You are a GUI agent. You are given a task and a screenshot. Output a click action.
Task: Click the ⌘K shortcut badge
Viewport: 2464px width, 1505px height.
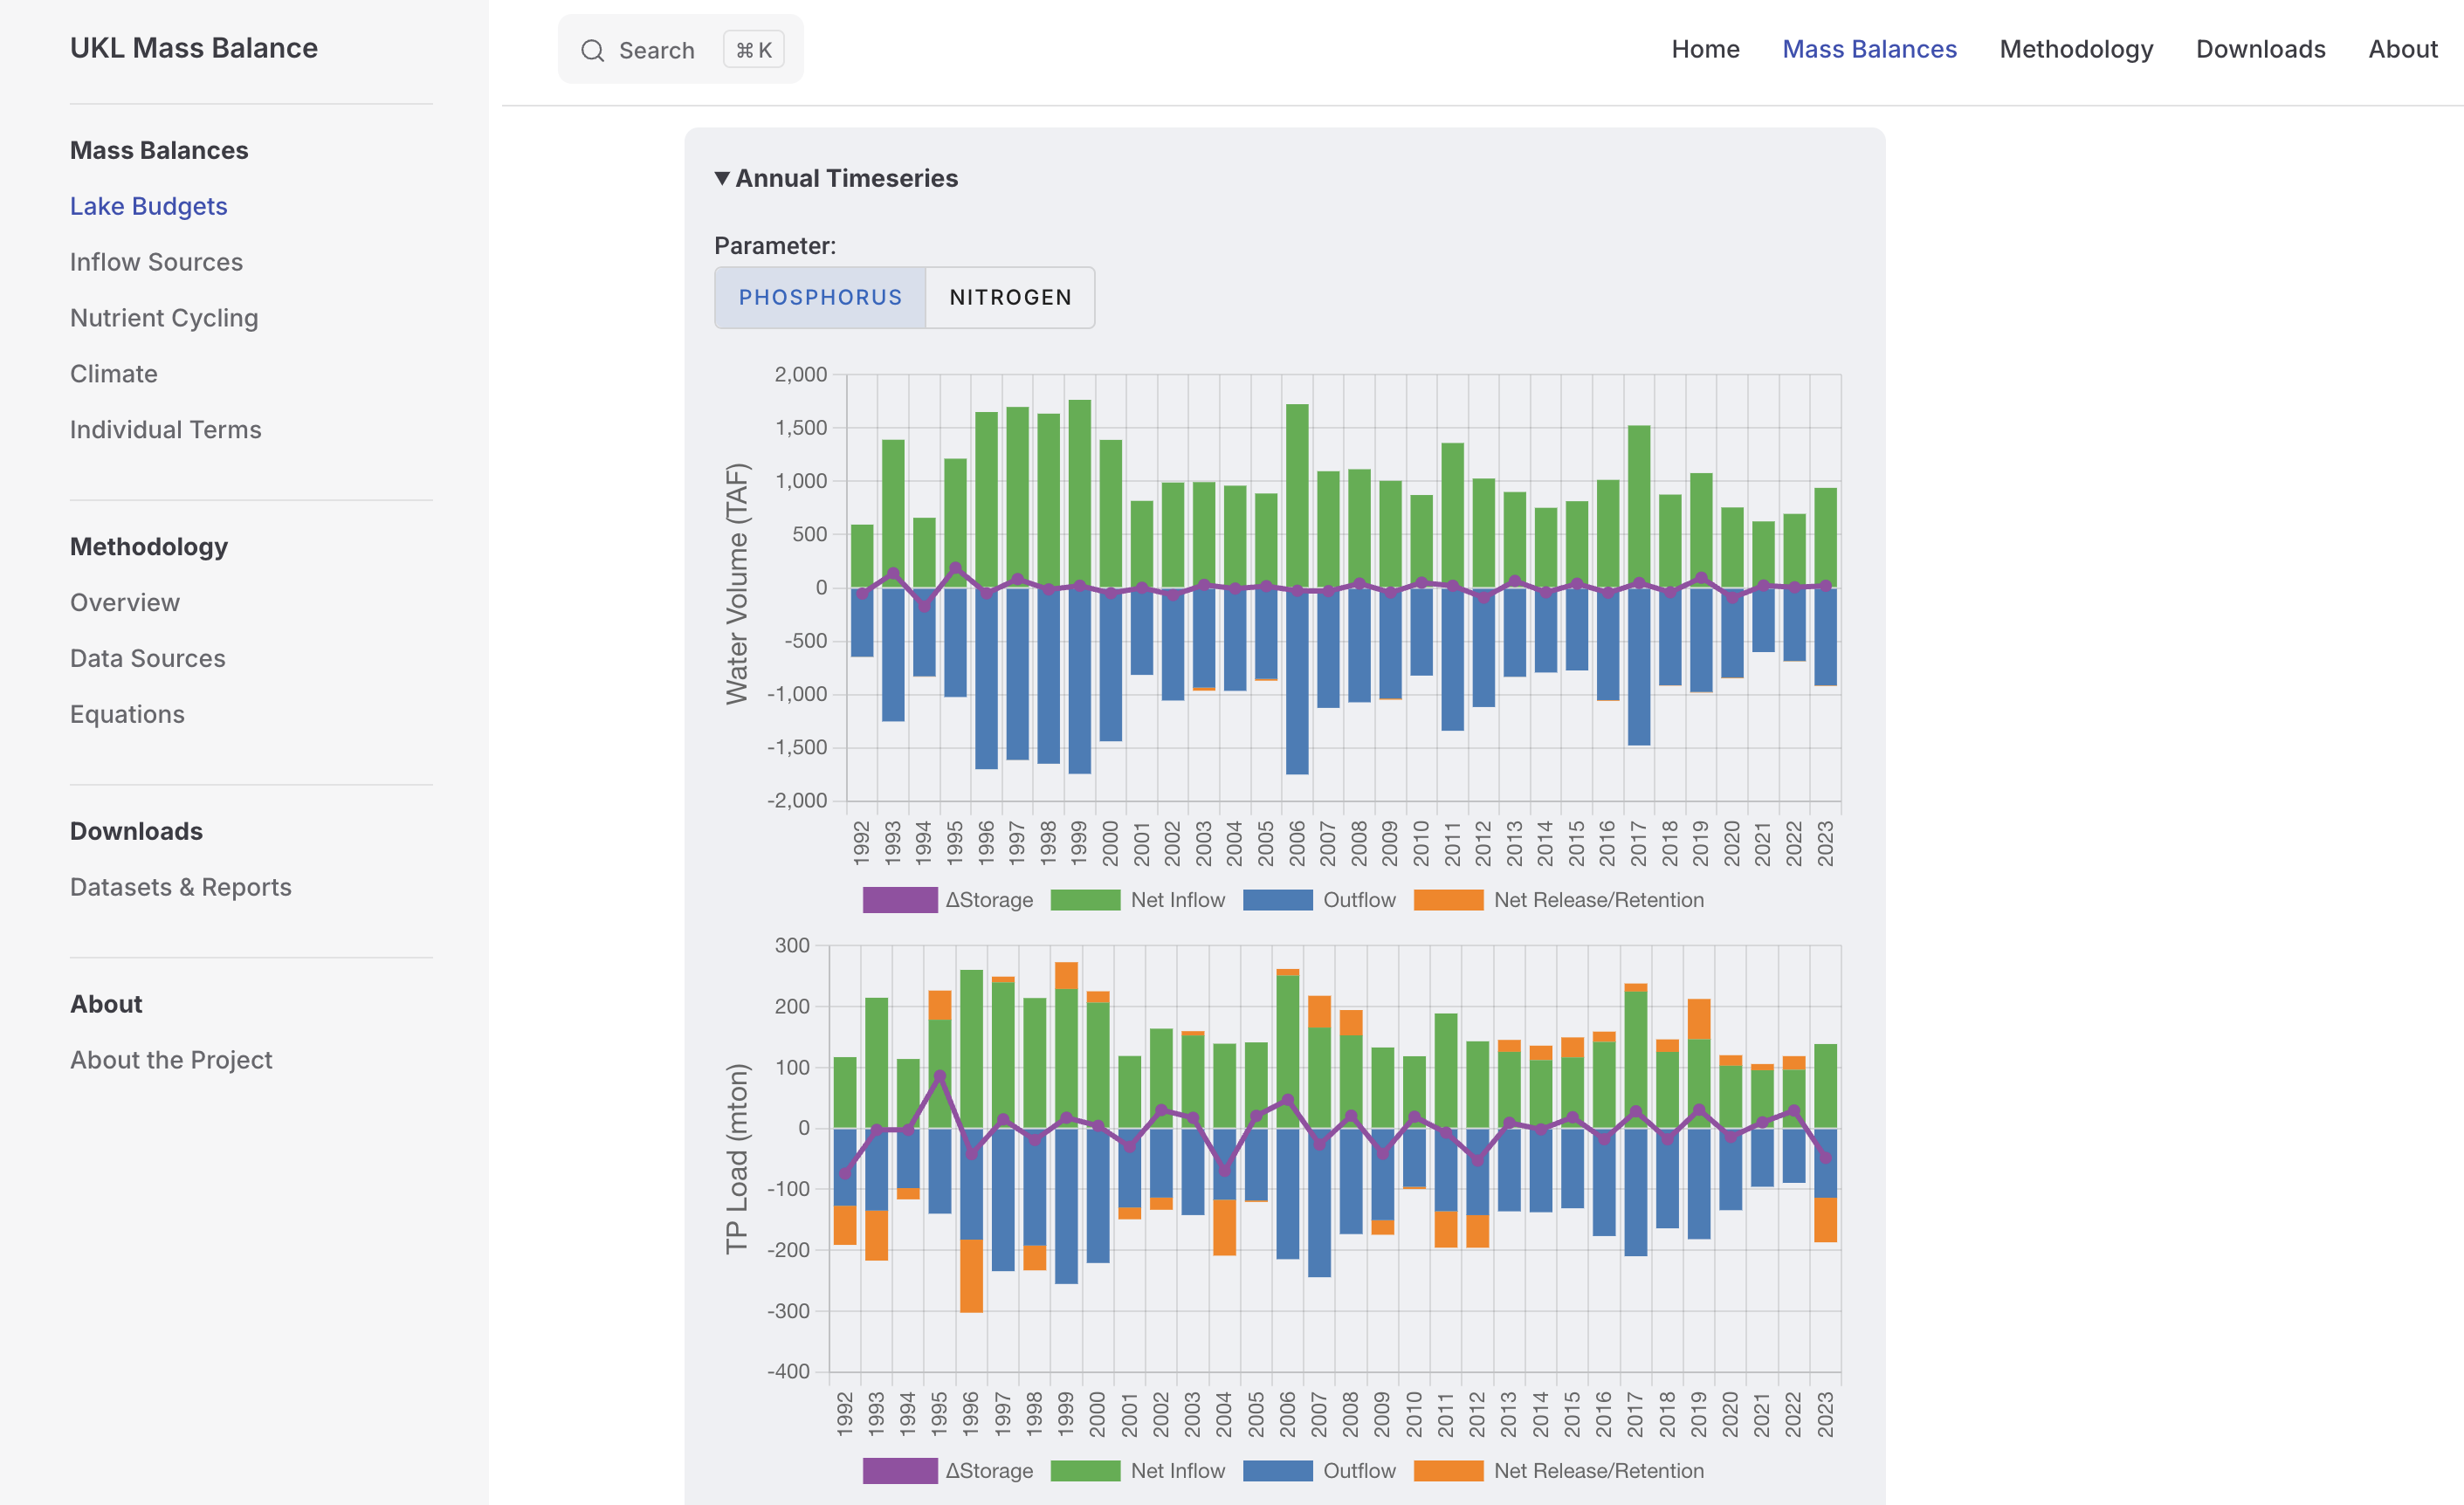753,50
